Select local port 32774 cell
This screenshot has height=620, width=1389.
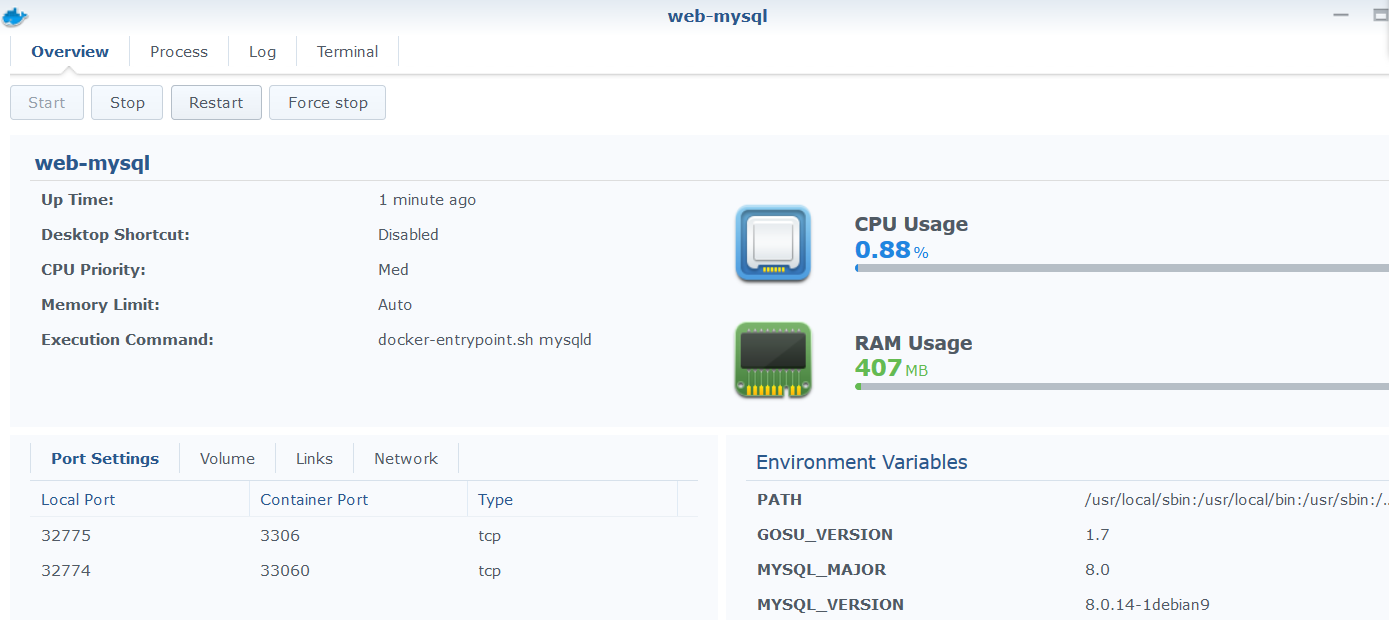pos(66,571)
